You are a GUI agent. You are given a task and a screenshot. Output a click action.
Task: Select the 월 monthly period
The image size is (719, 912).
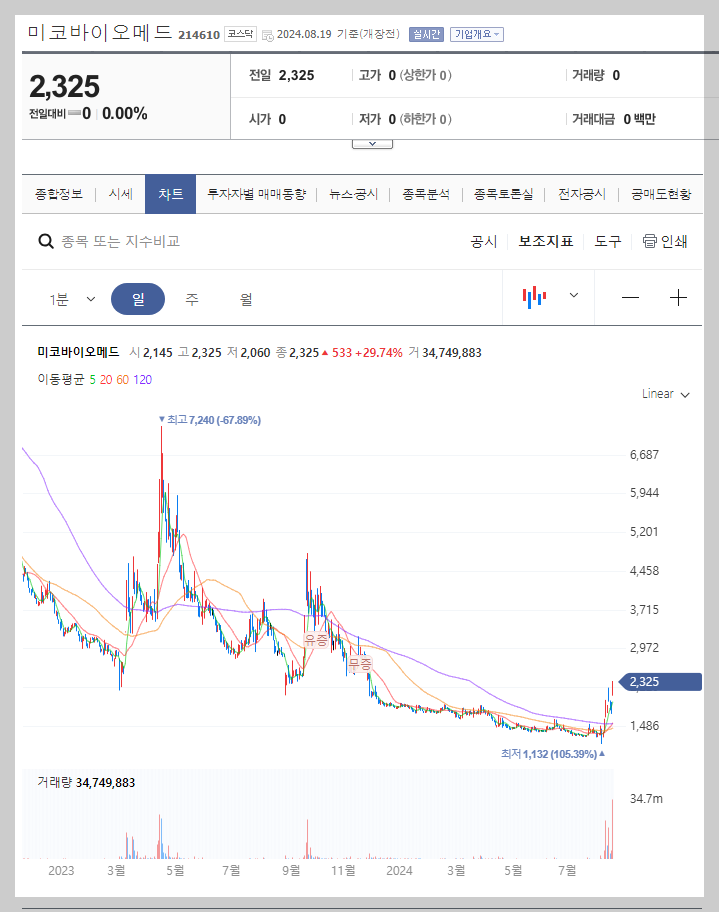[x=246, y=299]
